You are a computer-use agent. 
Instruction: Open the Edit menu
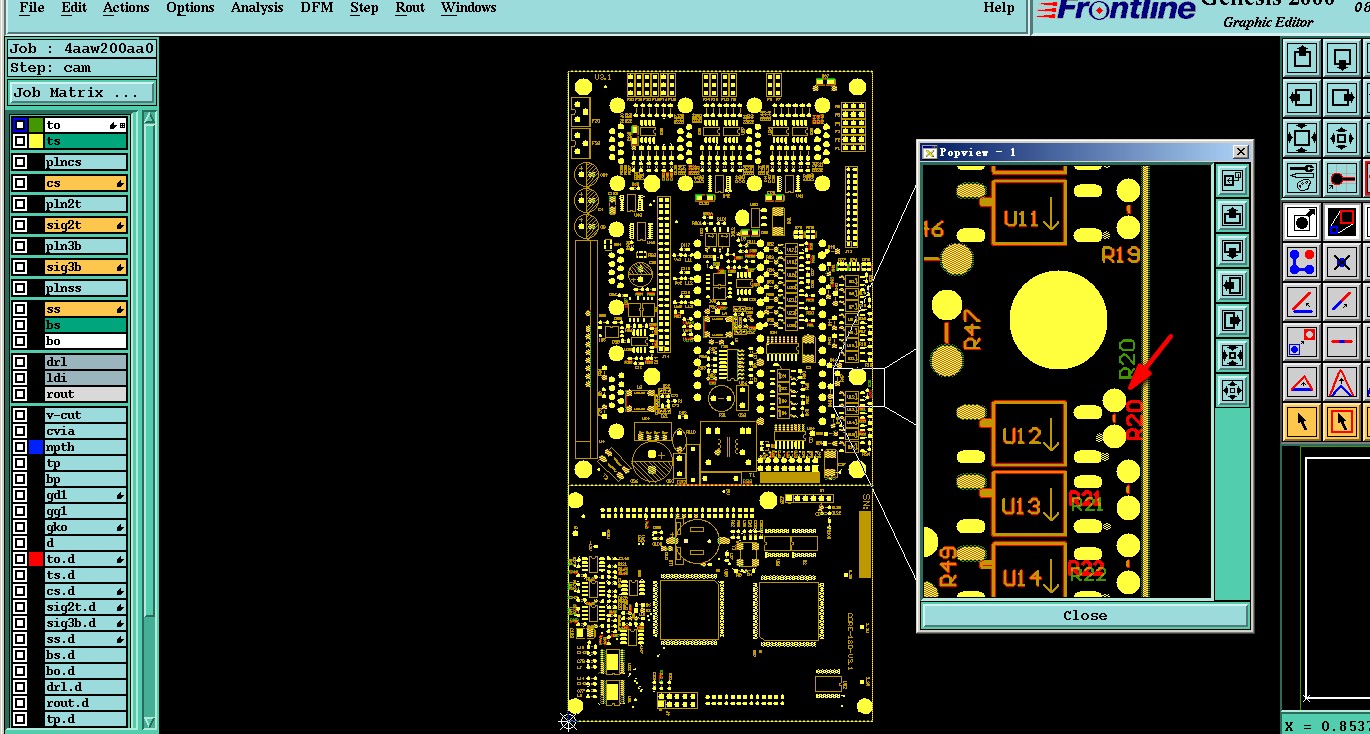(74, 7)
